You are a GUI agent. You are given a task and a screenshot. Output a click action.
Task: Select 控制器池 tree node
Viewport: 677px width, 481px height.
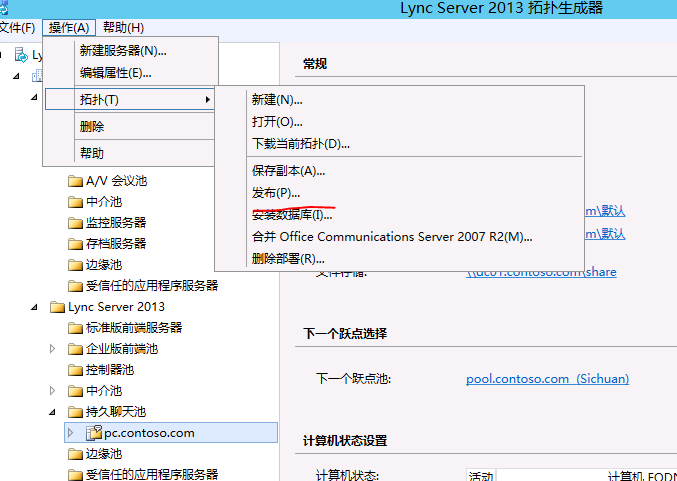coord(110,370)
